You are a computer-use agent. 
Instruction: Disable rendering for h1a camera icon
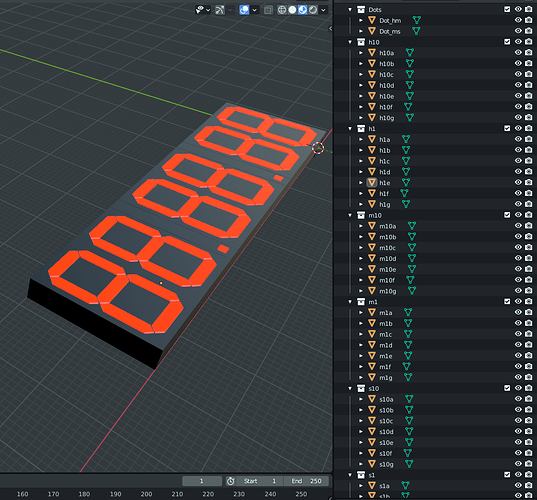[529, 139]
